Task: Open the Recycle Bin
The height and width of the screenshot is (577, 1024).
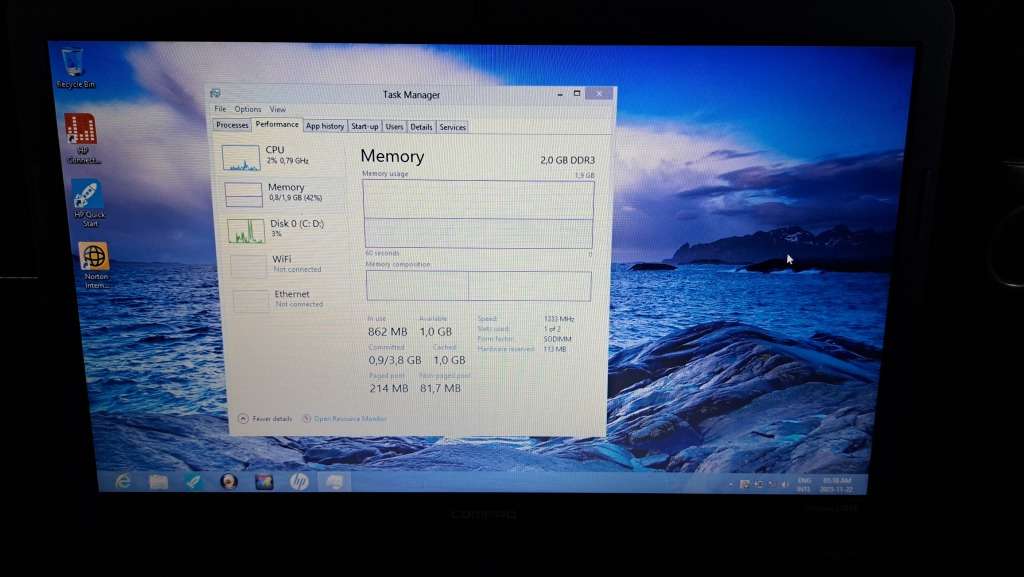Action: [x=72, y=60]
